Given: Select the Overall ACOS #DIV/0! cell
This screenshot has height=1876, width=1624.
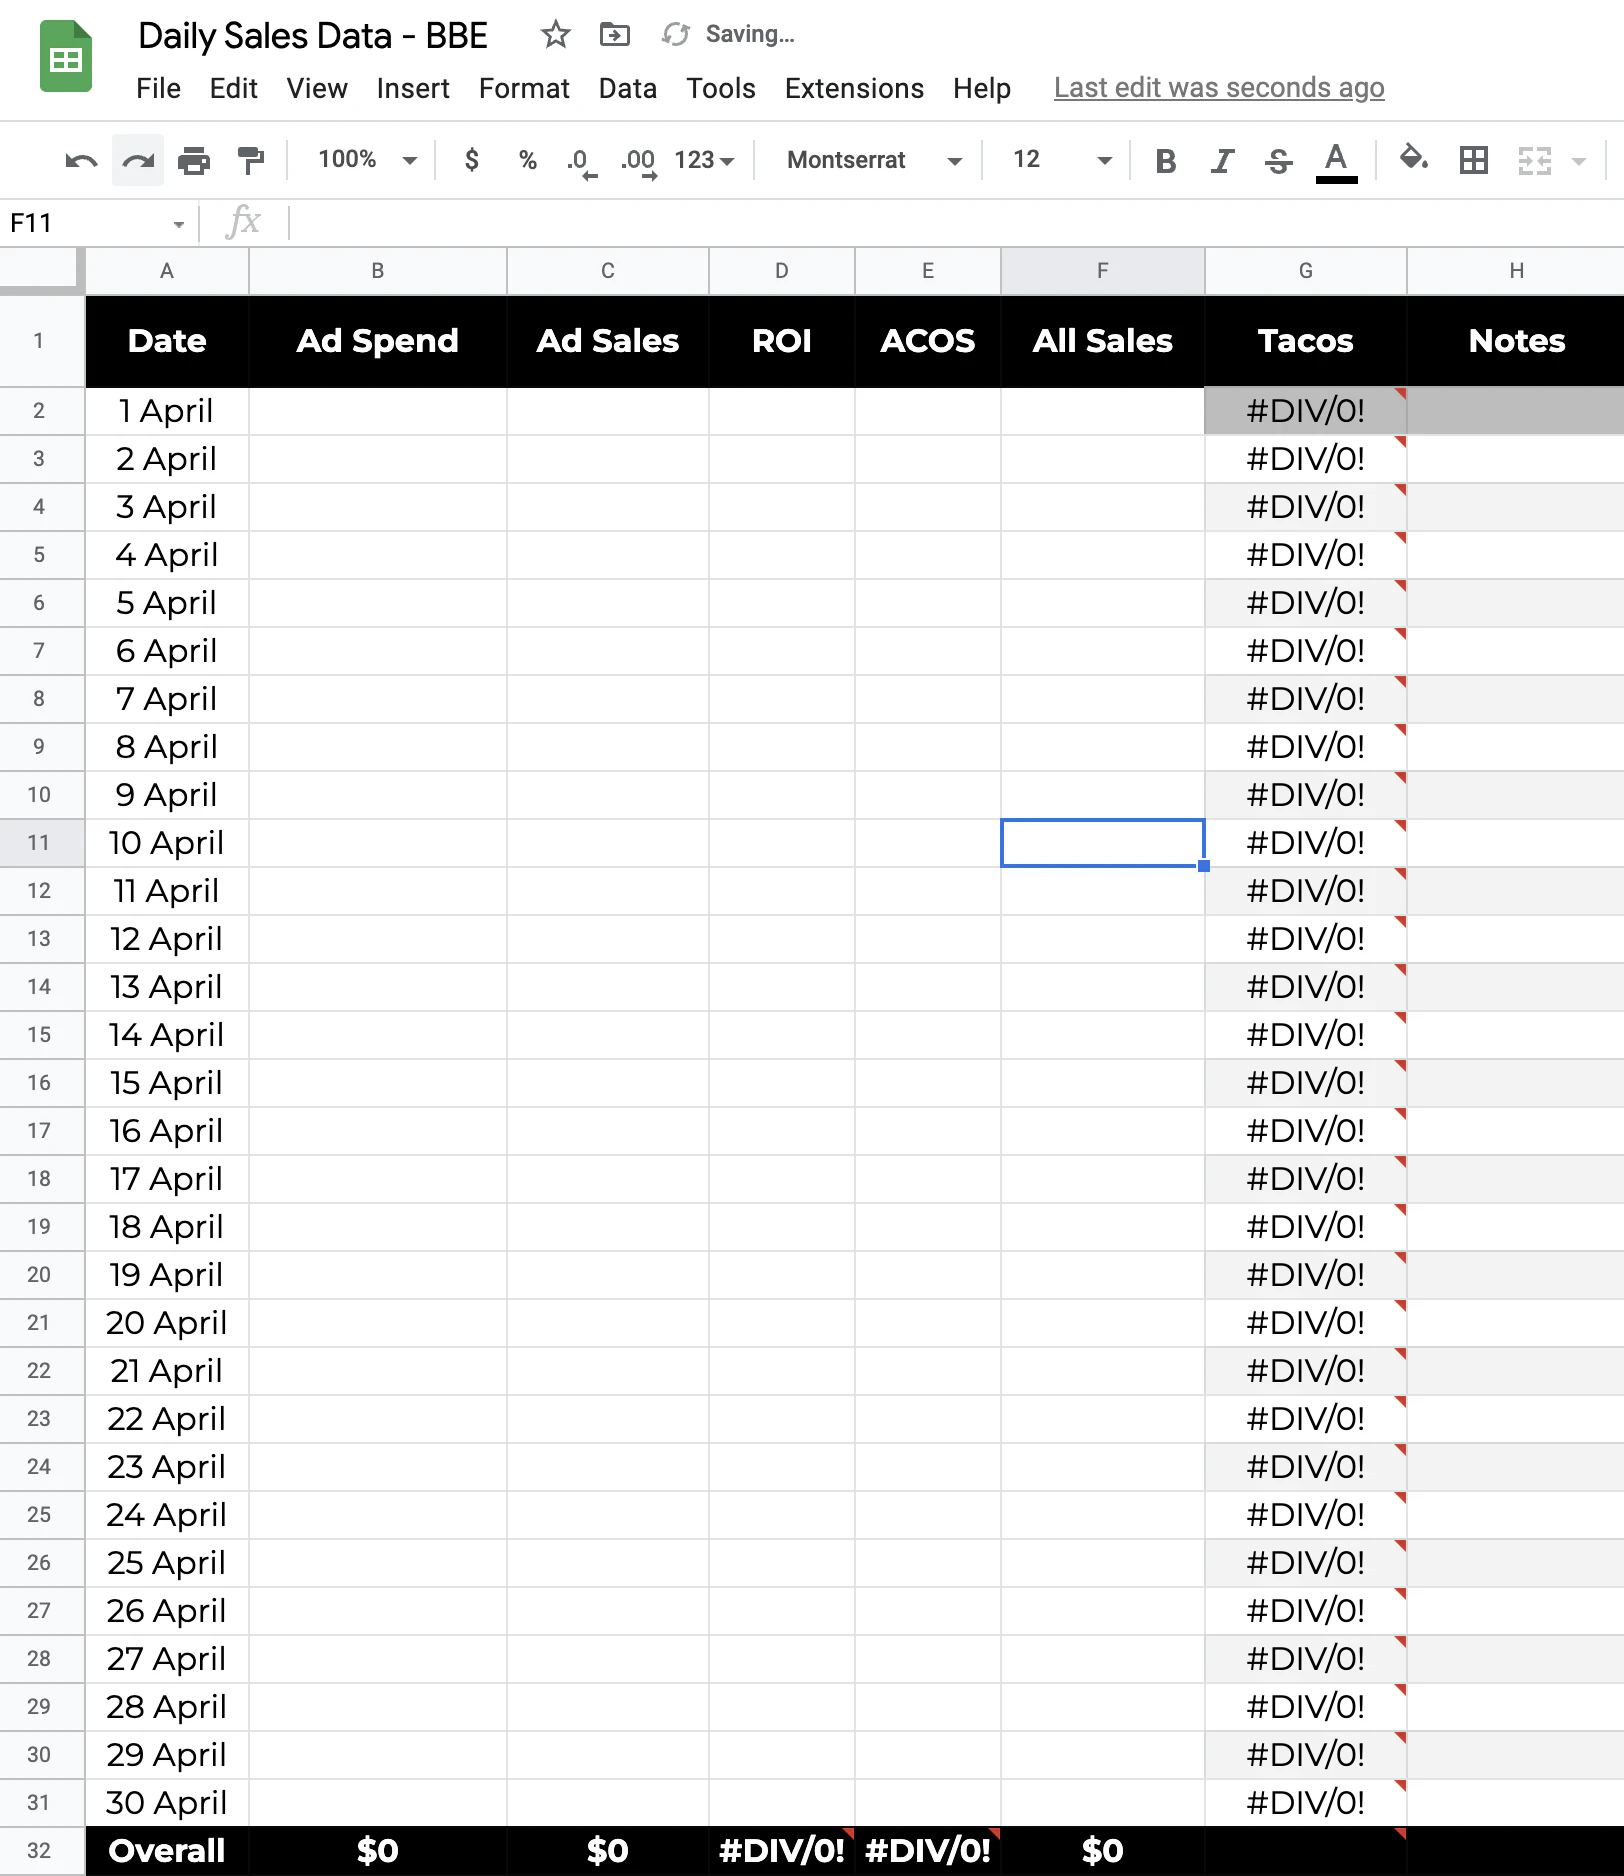Looking at the screenshot, I should [928, 1851].
